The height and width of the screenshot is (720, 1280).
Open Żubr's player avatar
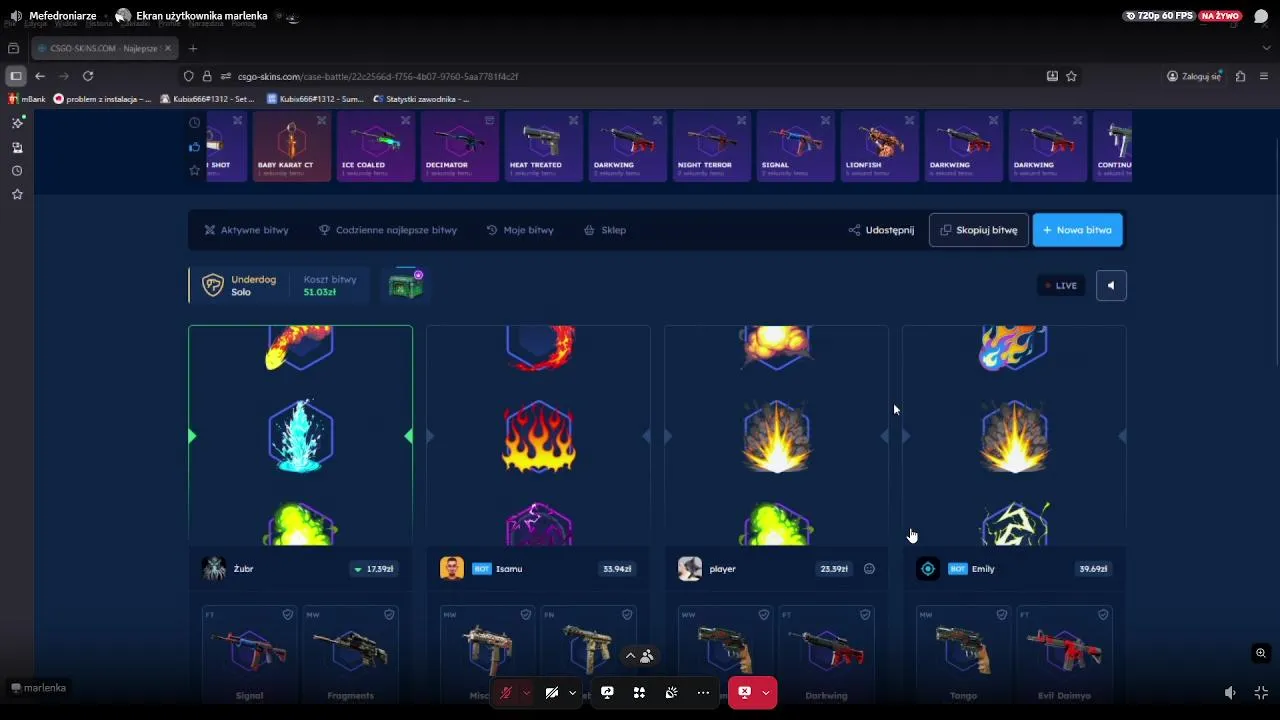pyautogui.click(x=214, y=569)
